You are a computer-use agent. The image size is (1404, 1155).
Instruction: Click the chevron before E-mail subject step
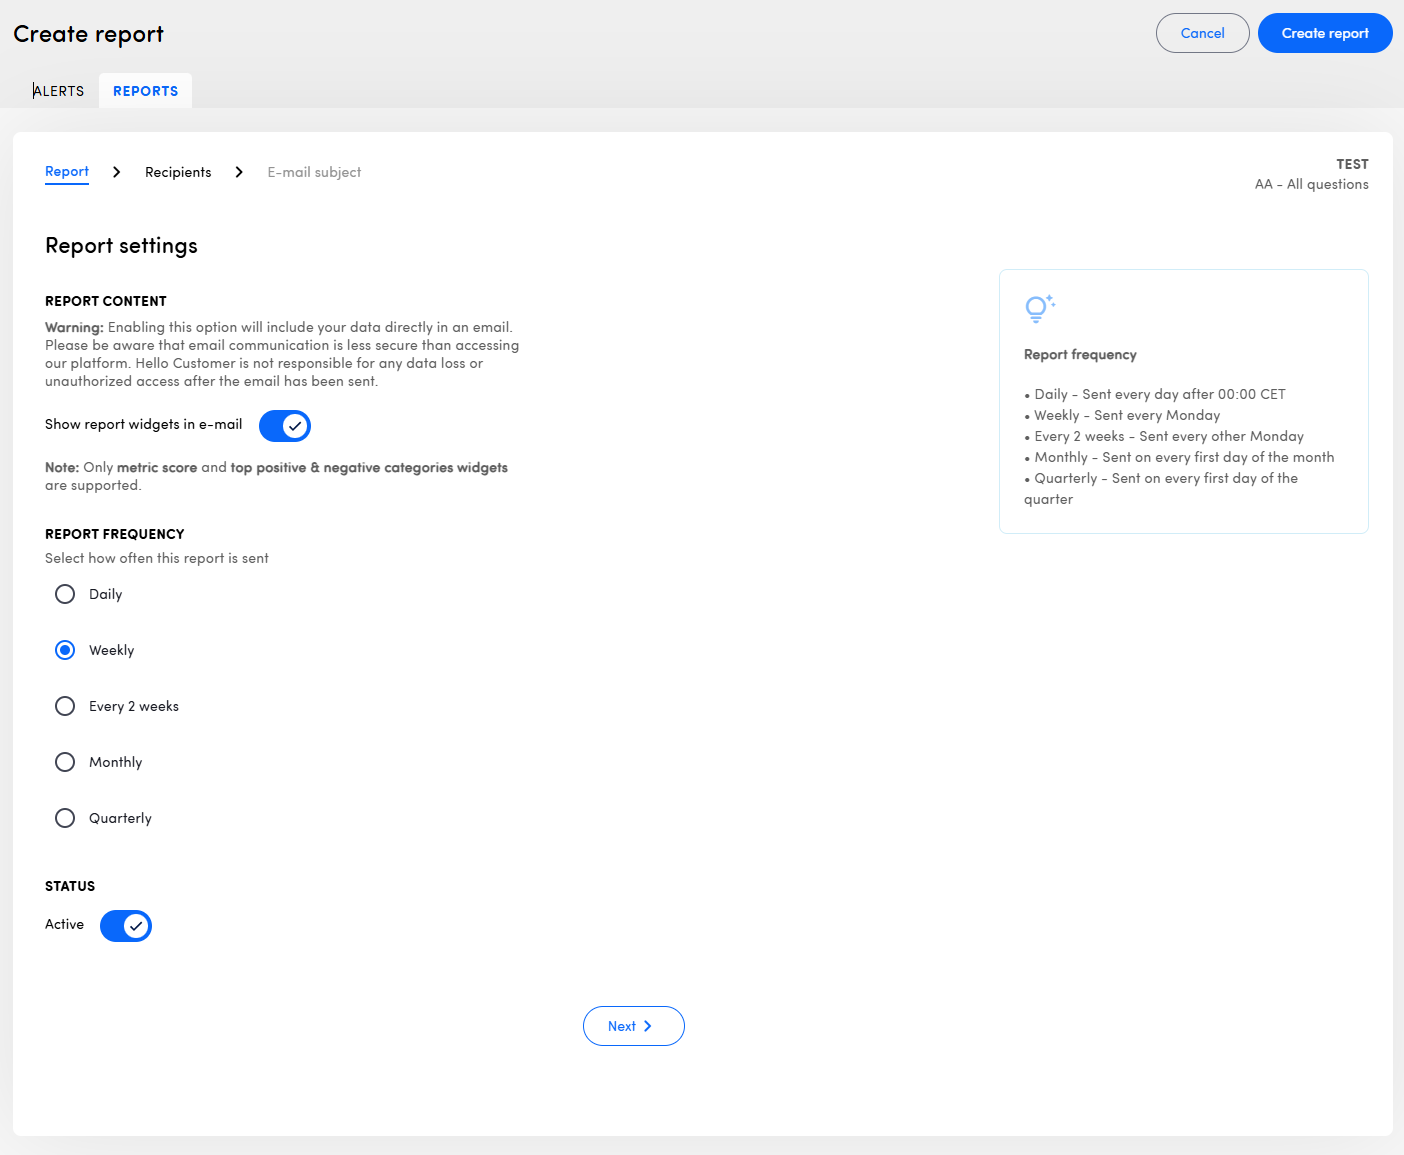(x=239, y=172)
